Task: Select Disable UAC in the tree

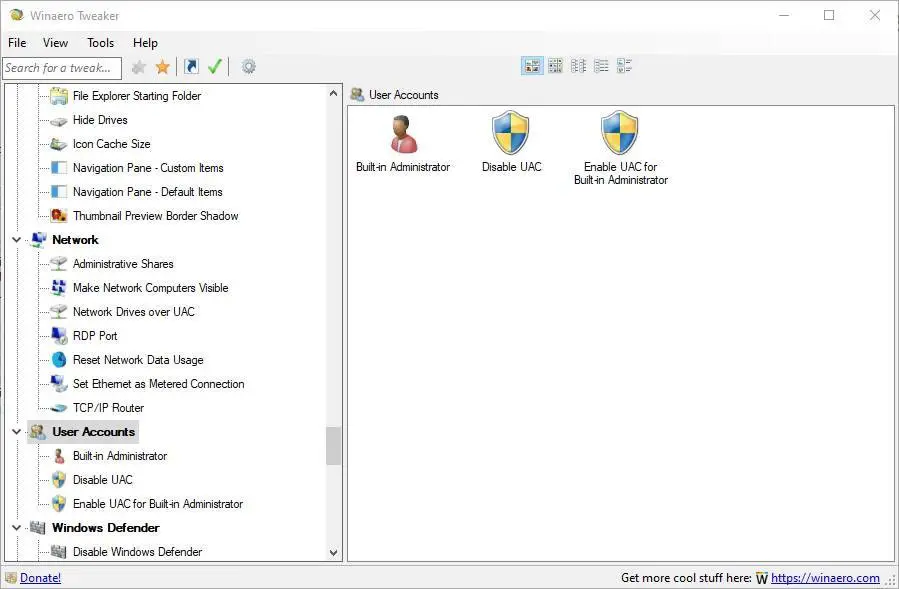Action: click(x=102, y=480)
